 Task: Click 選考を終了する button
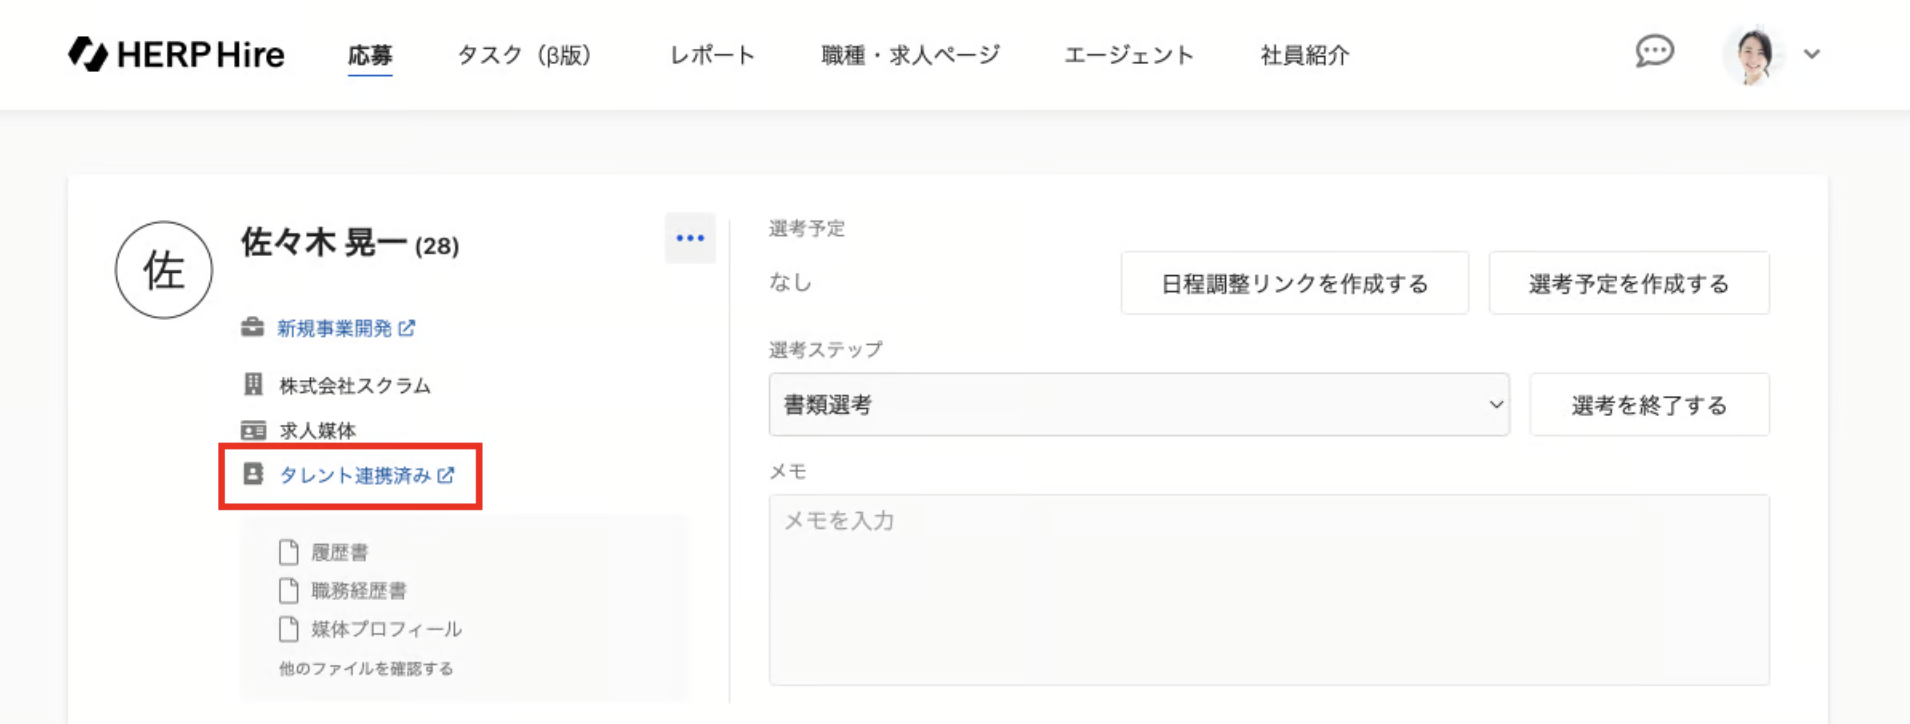pos(1649,405)
